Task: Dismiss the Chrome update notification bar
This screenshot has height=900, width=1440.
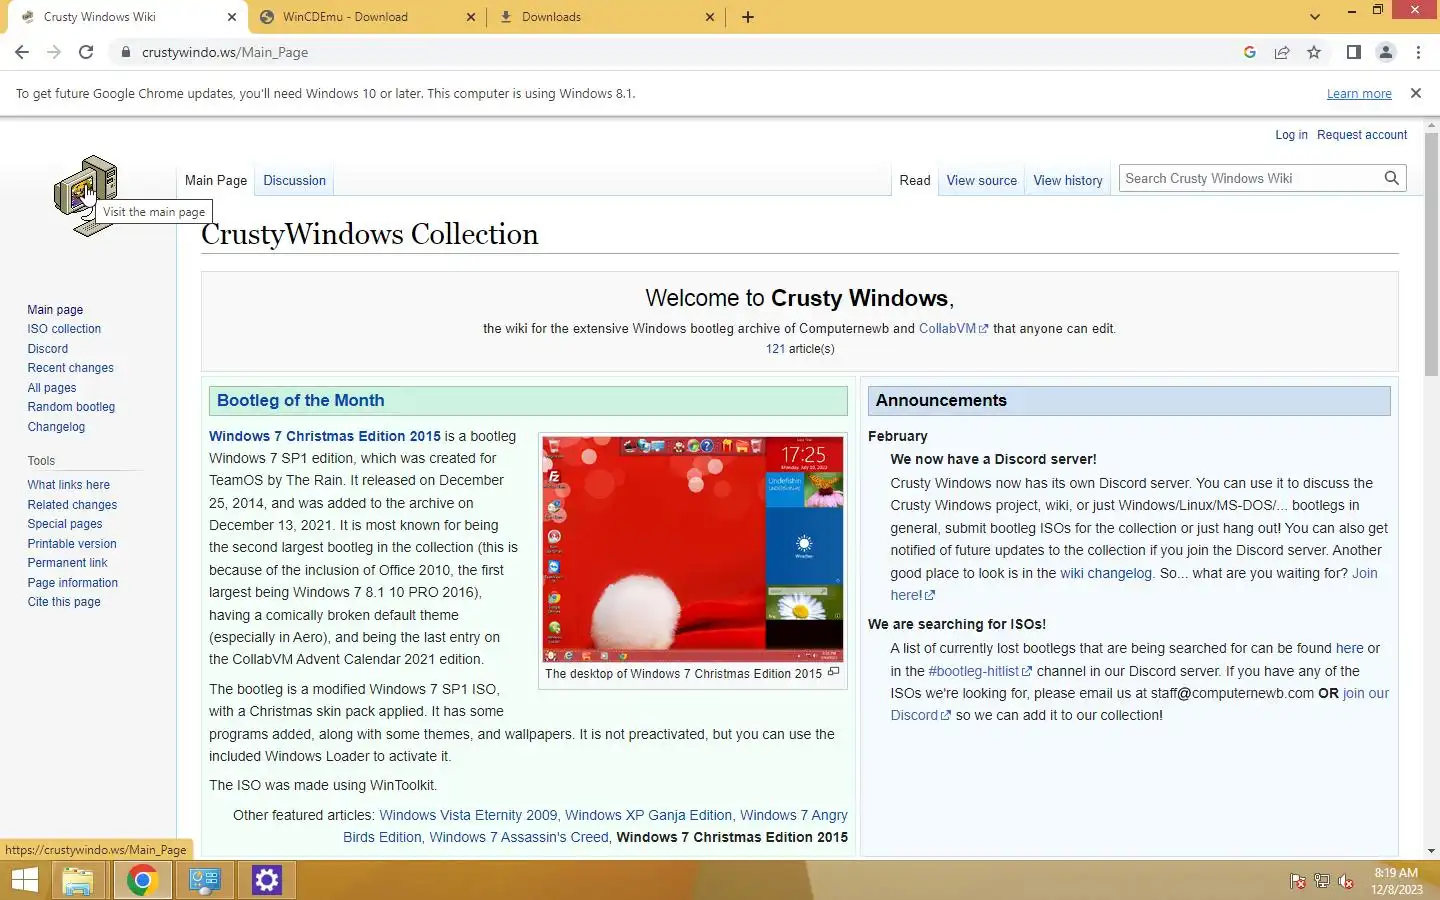Action: tap(1415, 93)
